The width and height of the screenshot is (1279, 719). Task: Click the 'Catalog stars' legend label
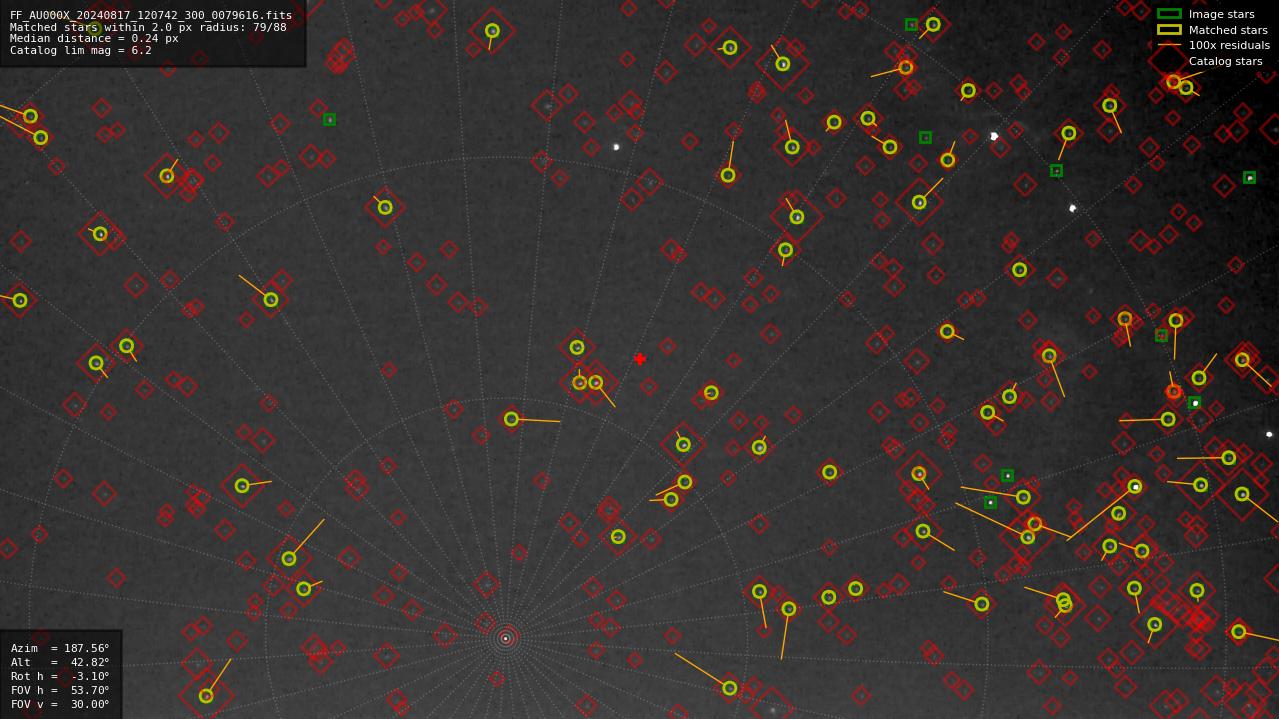pyautogui.click(x=1225, y=61)
